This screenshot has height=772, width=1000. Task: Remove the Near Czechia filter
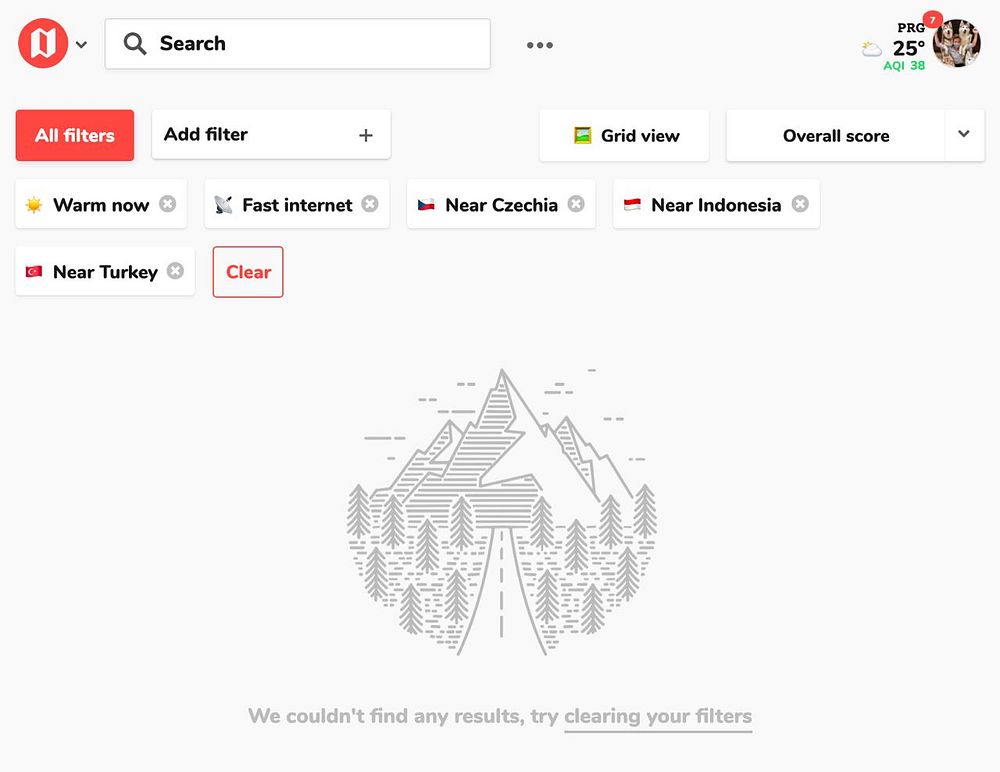576,204
